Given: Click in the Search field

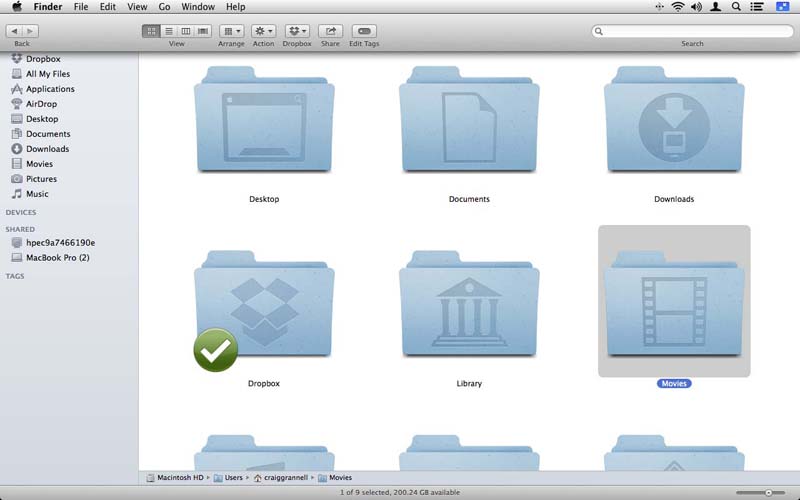Looking at the screenshot, I should [x=692, y=31].
